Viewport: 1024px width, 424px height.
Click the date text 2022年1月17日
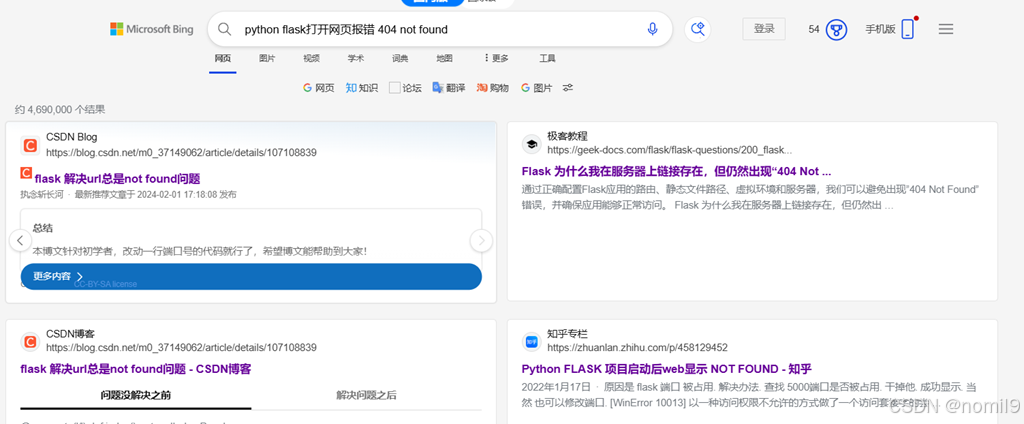click(x=556, y=387)
